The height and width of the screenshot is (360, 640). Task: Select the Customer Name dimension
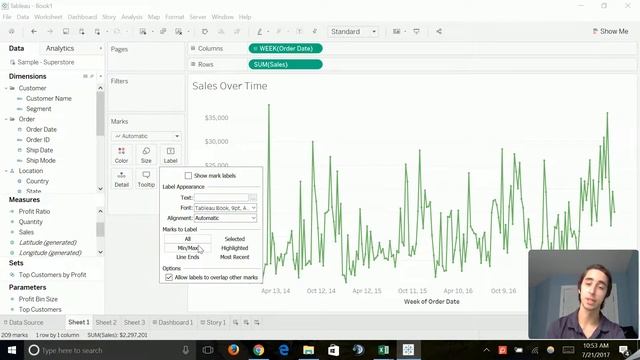point(49,98)
